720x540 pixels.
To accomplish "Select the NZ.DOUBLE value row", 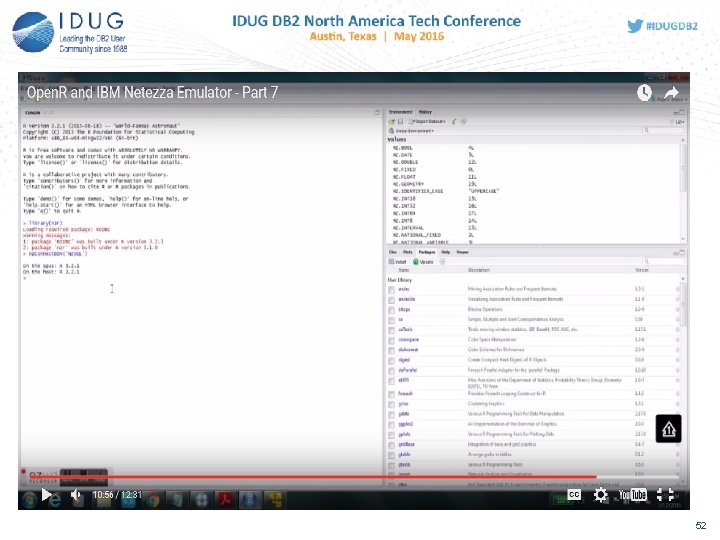I will 534,162.
